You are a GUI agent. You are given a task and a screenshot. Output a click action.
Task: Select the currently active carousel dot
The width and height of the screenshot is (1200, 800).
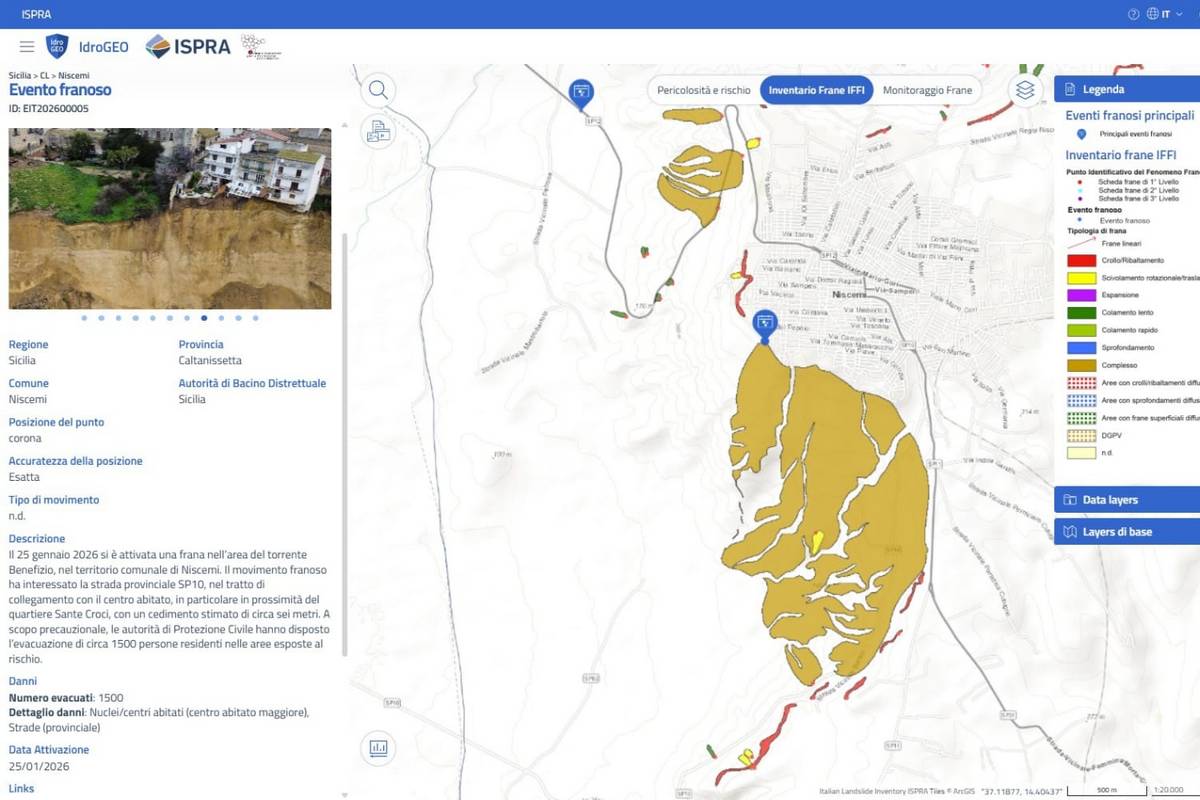[204, 318]
